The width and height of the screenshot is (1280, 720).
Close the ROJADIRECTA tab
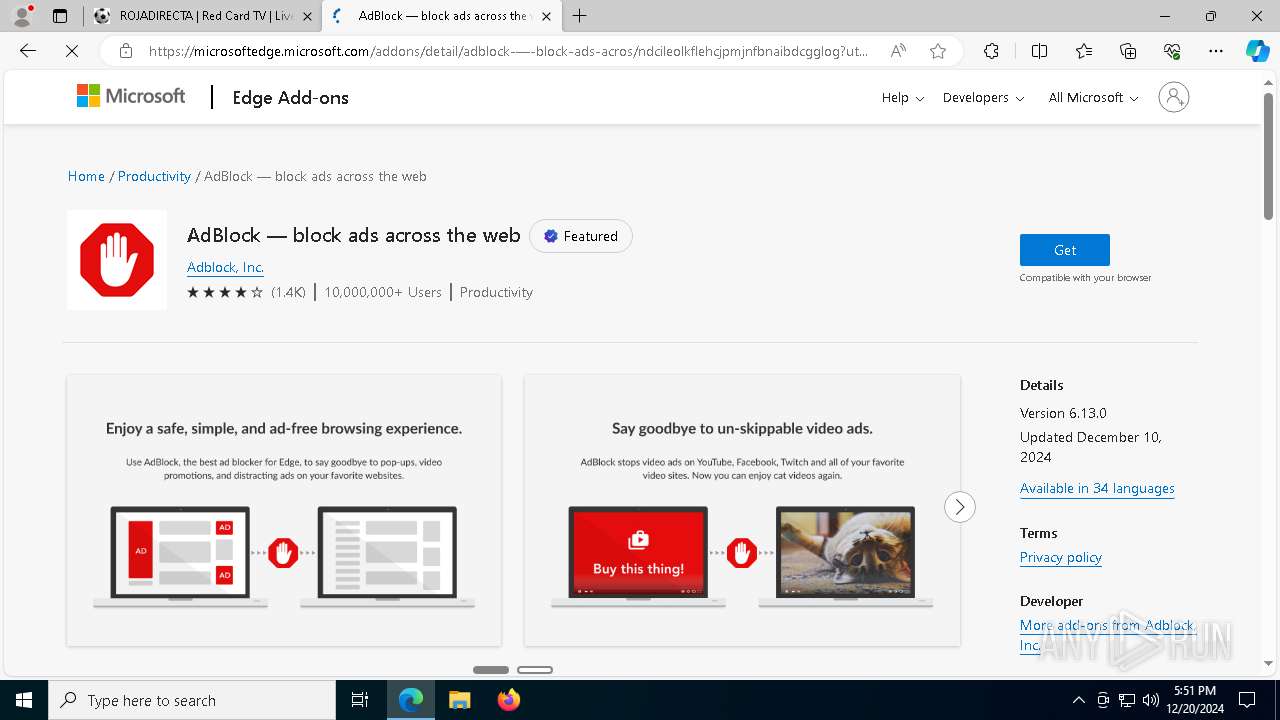(307, 16)
